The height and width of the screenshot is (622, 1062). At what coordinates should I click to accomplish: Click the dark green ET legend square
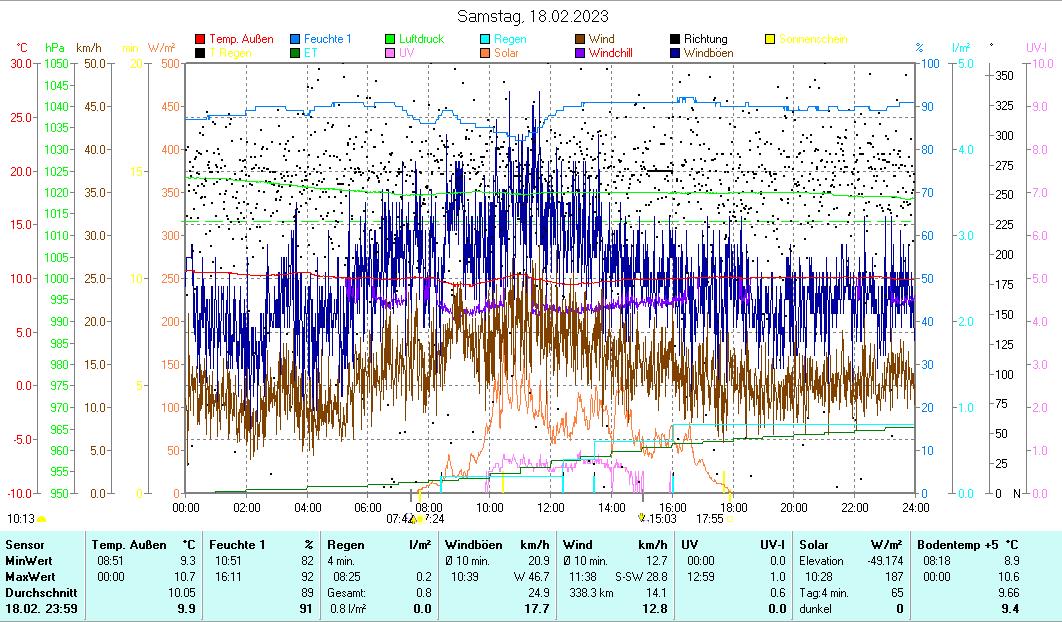pos(295,53)
